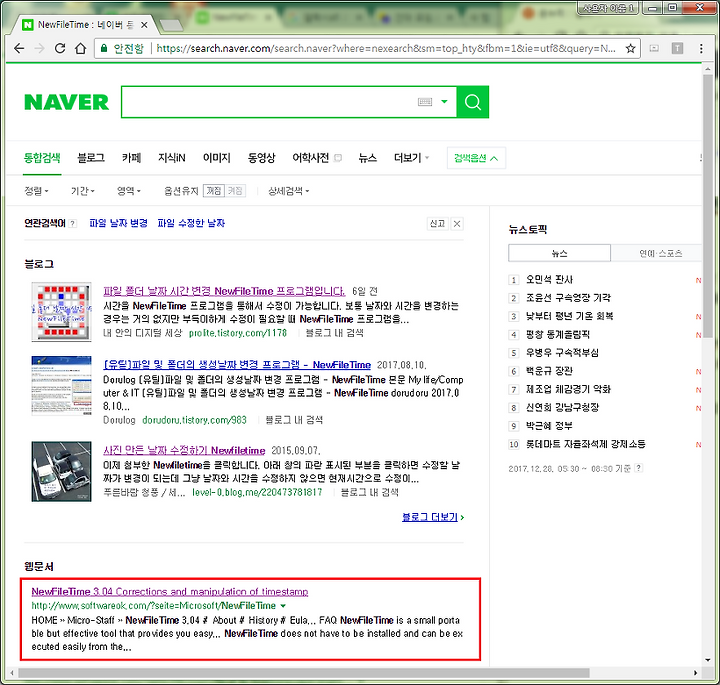Open blog post 사진 만든 날짜 수정하기 Newfiletime
Image resolution: width=720 pixels, height=685 pixels.
pos(184,450)
